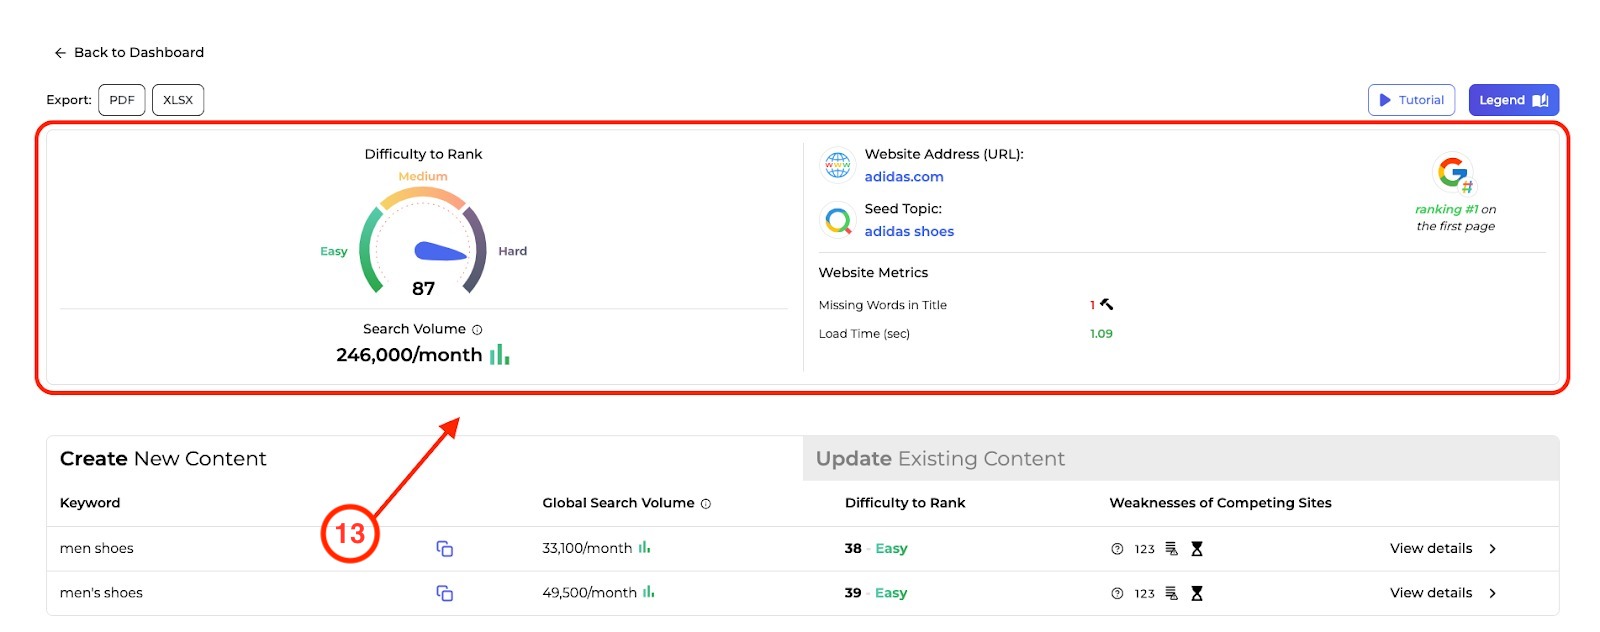The height and width of the screenshot is (632, 1600).
Task: Export report as PDF
Action: 122,100
